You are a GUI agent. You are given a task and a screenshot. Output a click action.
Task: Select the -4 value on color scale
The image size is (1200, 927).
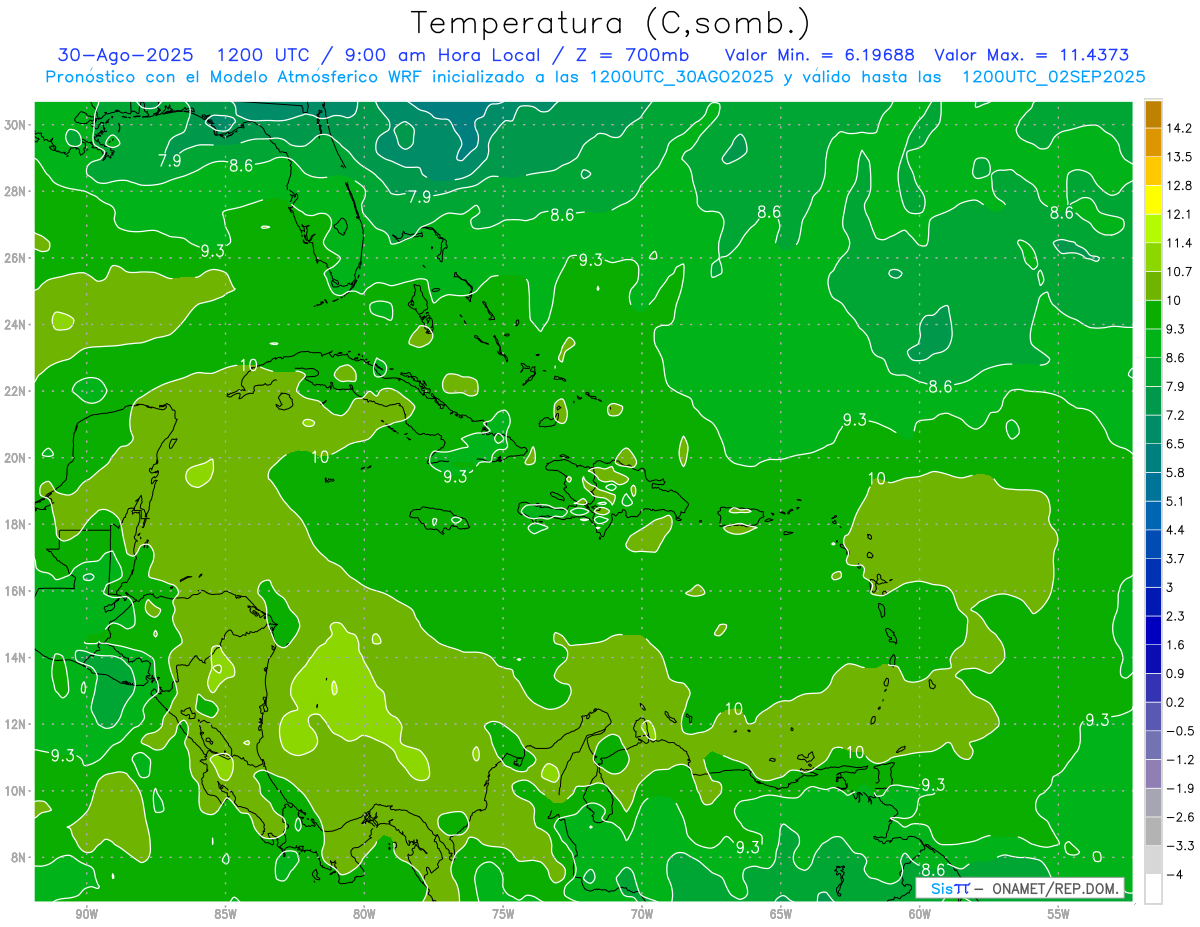1175,875
